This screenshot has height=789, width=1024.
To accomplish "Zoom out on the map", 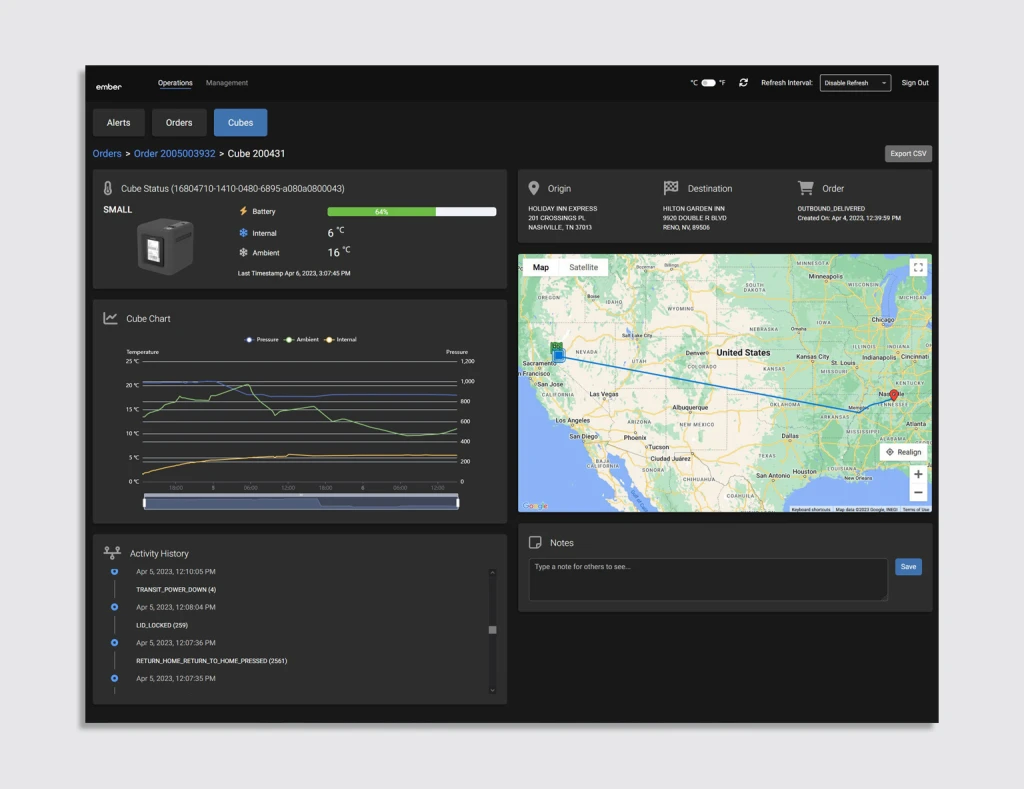I will click(x=918, y=492).
